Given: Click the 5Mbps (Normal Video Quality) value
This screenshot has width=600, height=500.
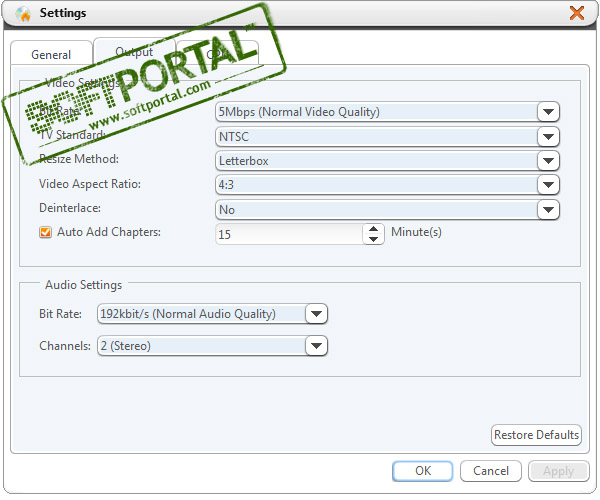Looking at the screenshot, I should (x=299, y=112).
